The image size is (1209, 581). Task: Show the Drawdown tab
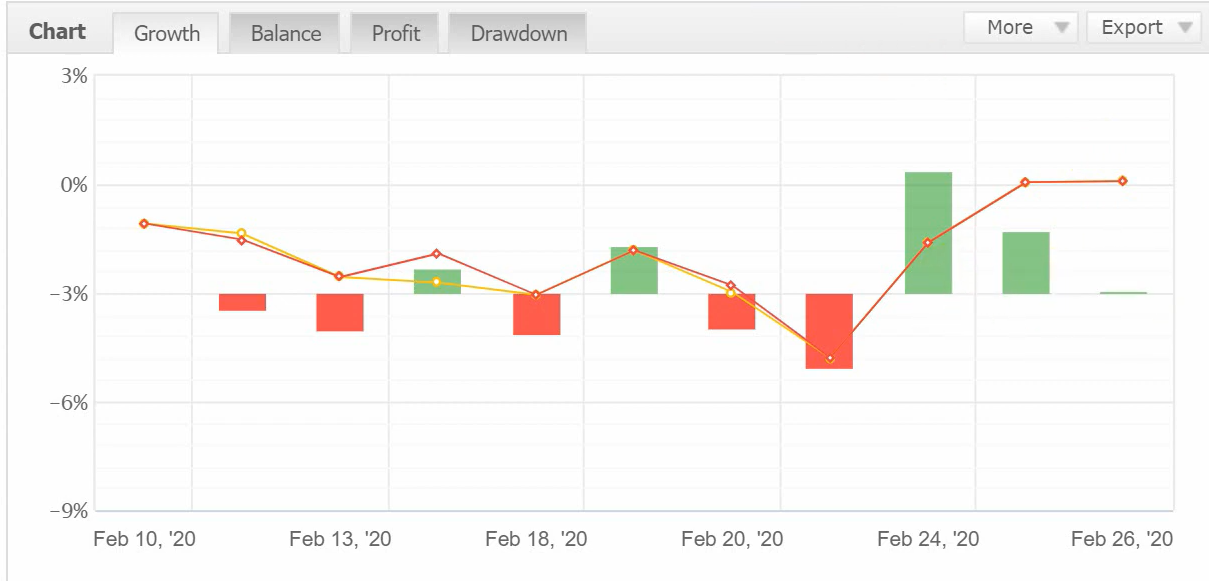coord(518,33)
